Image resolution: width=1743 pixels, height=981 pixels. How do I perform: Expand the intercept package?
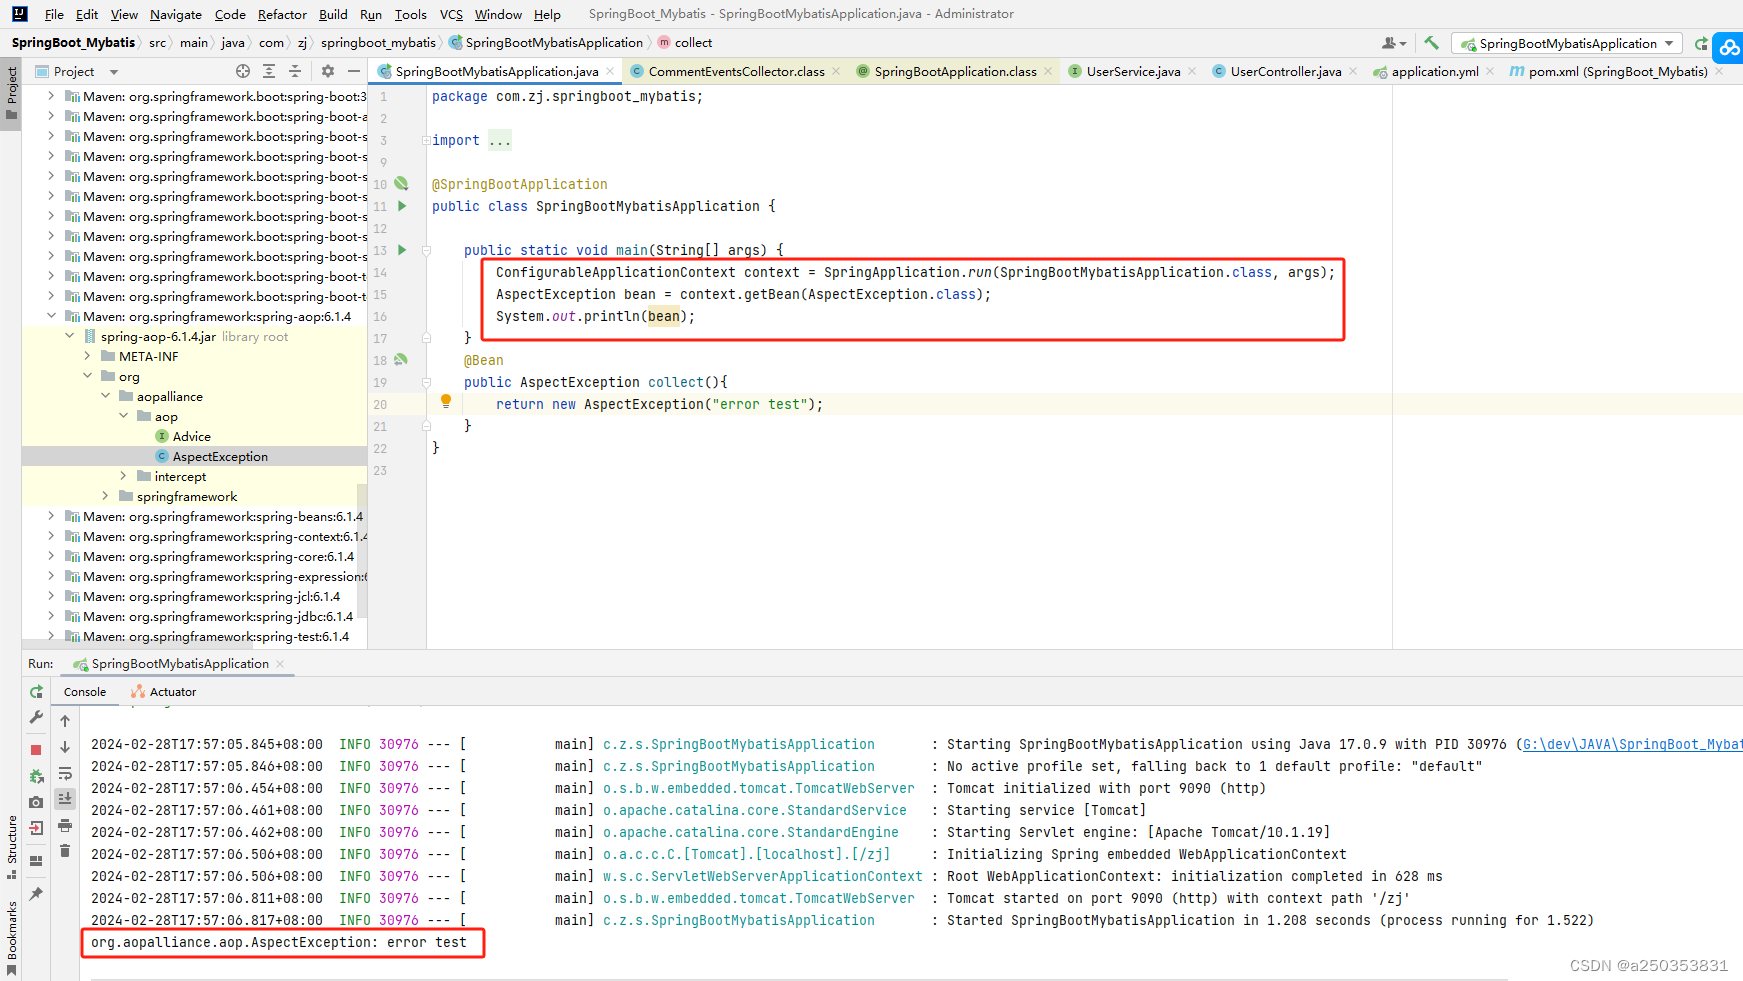click(123, 476)
